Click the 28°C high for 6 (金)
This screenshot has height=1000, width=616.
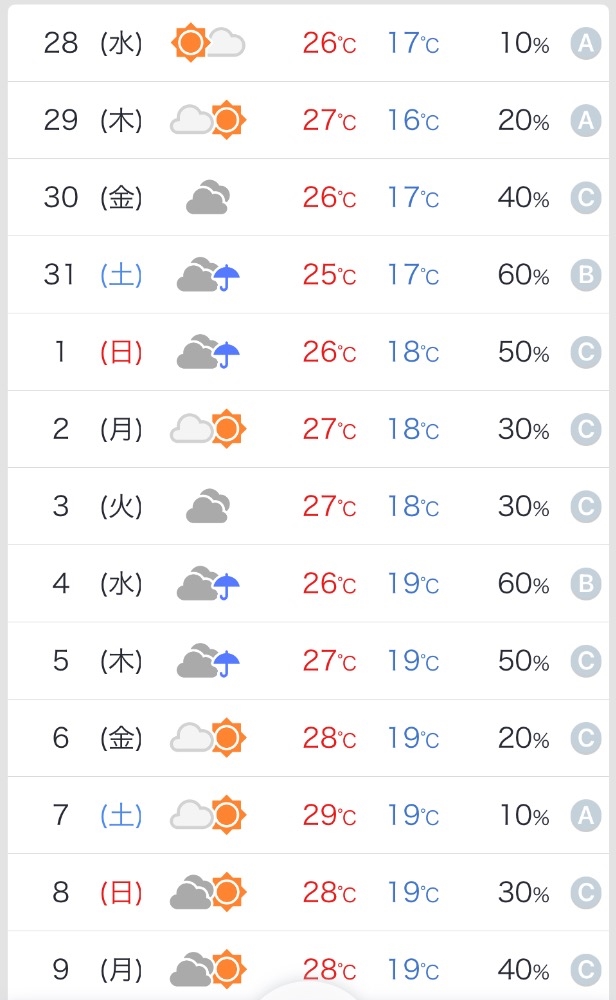[x=329, y=738]
